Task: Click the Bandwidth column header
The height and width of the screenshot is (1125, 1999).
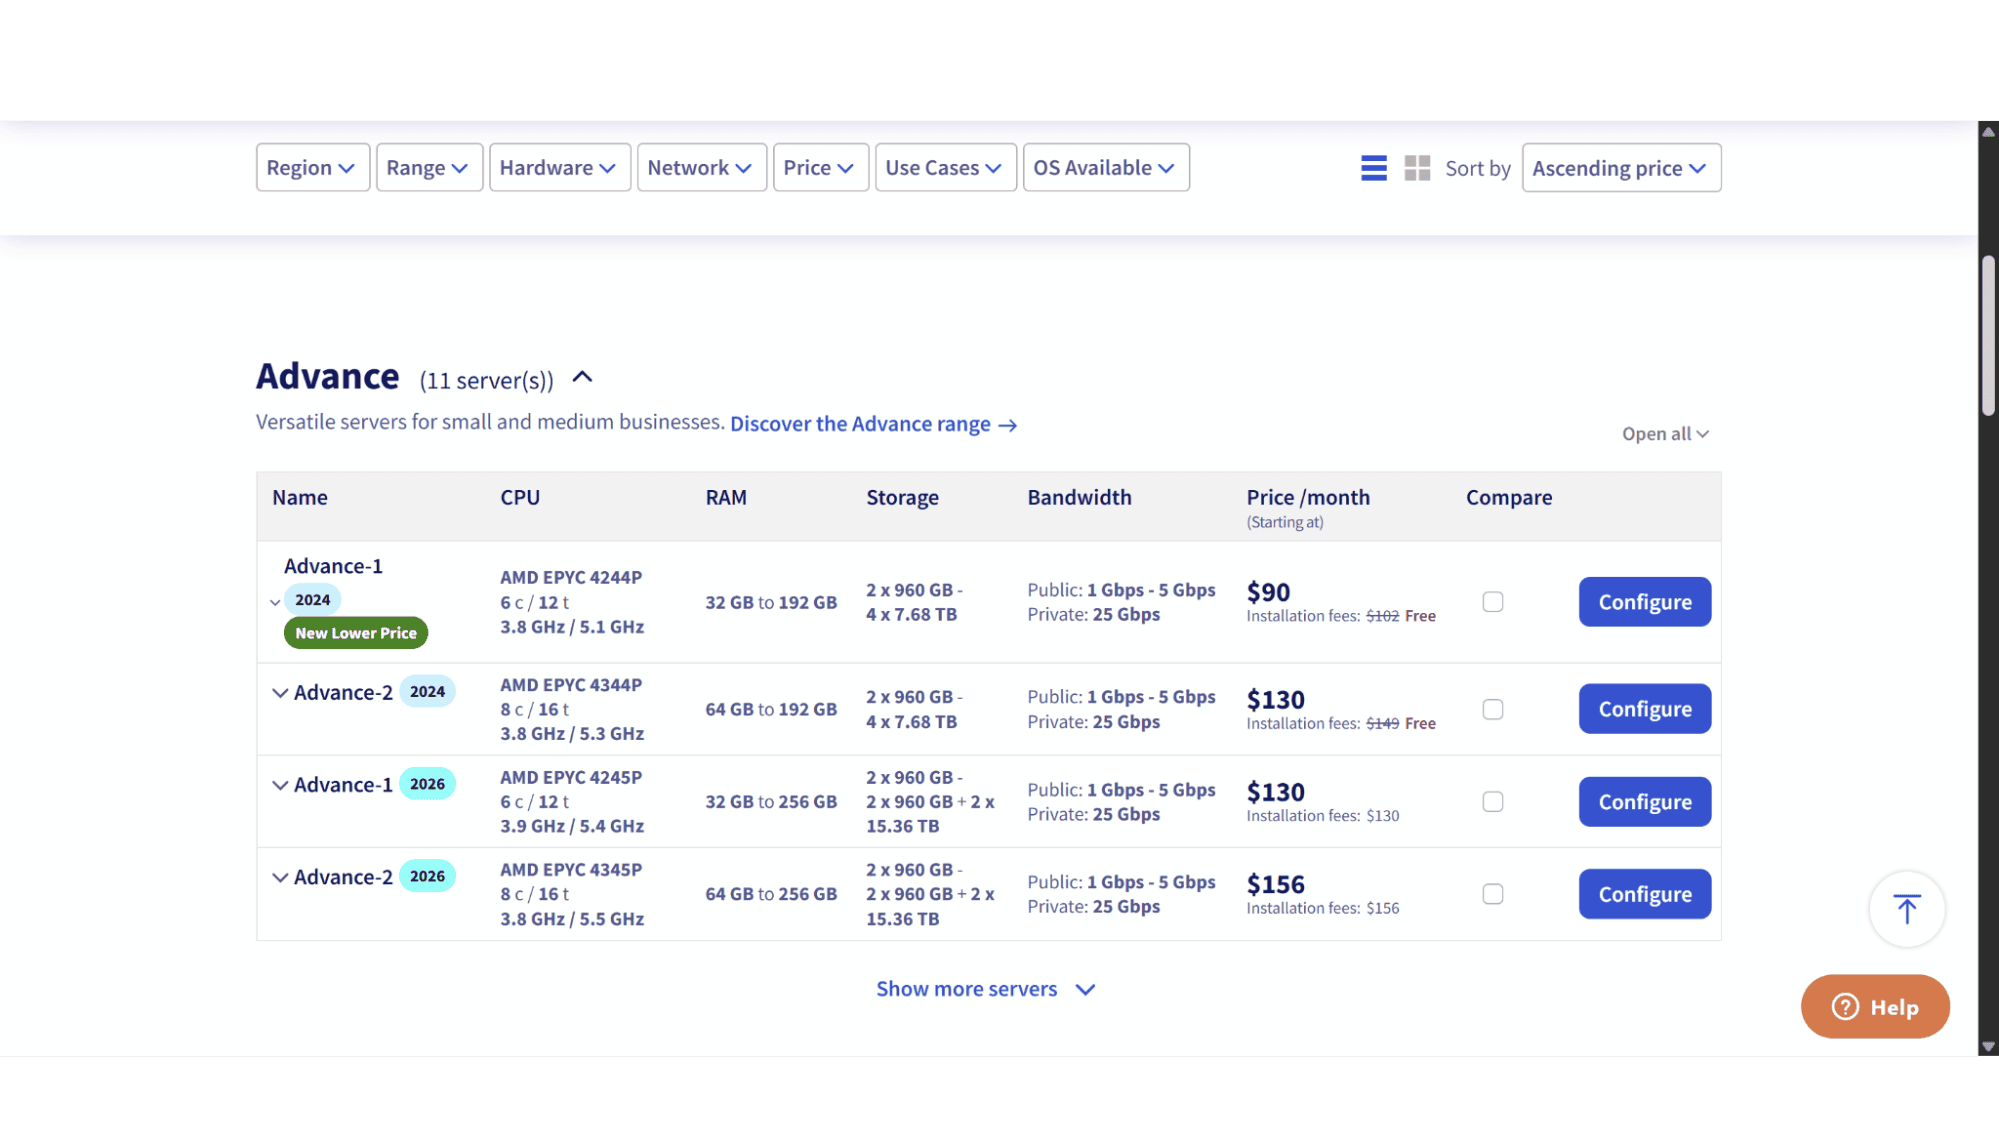Action: point(1079,498)
